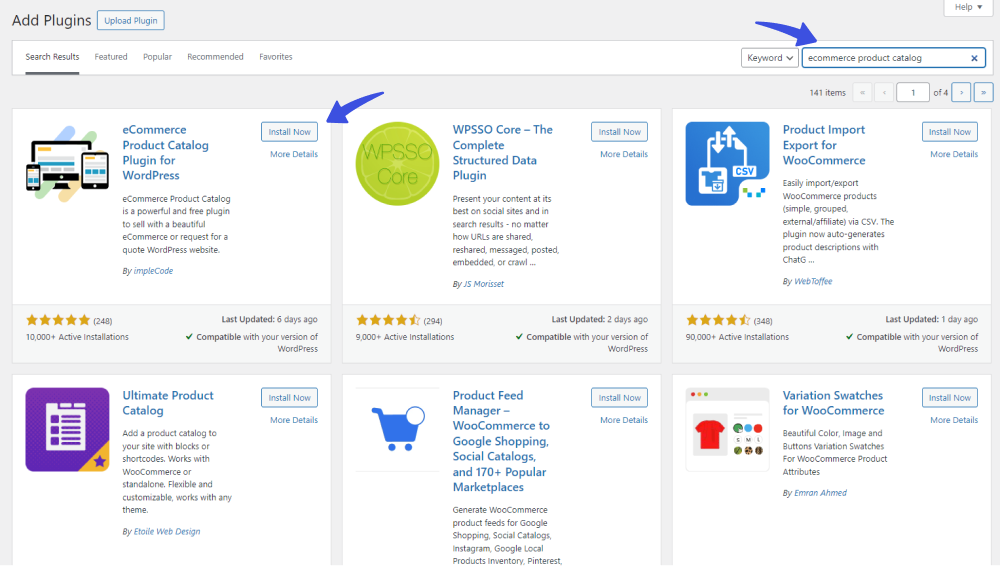Open Product Import Export for WooCommerce title
The height and width of the screenshot is (566, 1000).
pyautogui.click(x=824, y=145)
